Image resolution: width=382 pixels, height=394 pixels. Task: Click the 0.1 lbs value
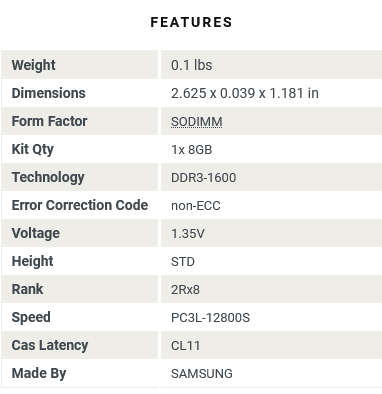pyautogui.click(x=192, y=65)
